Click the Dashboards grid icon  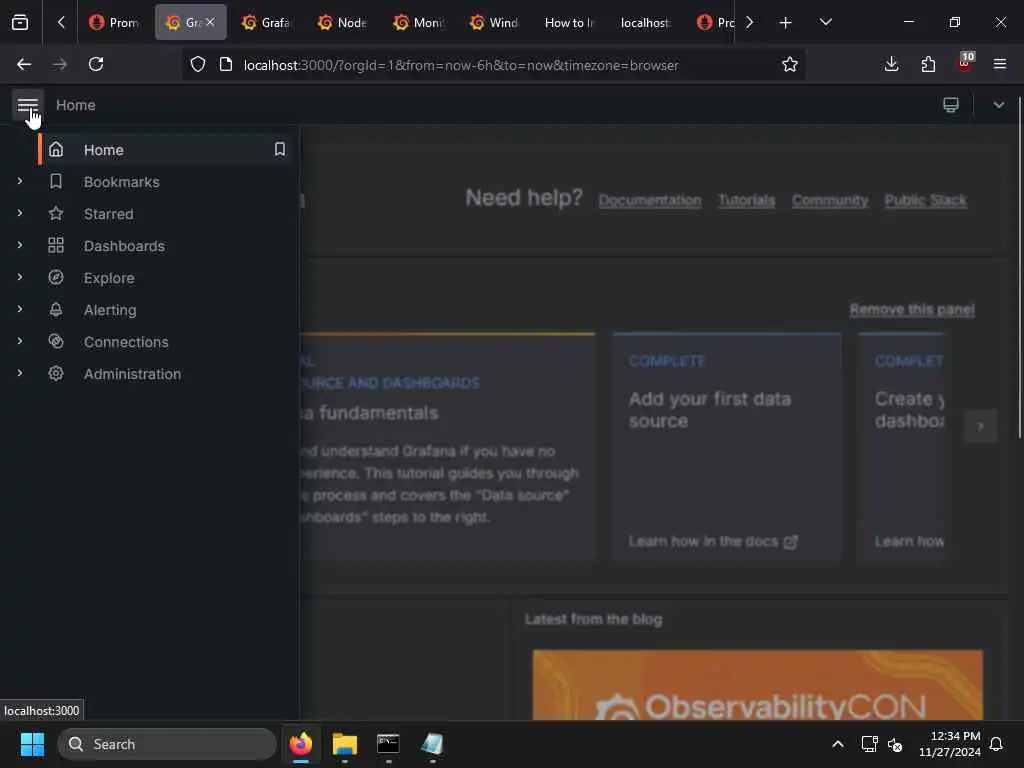click(x=56, y=245)
